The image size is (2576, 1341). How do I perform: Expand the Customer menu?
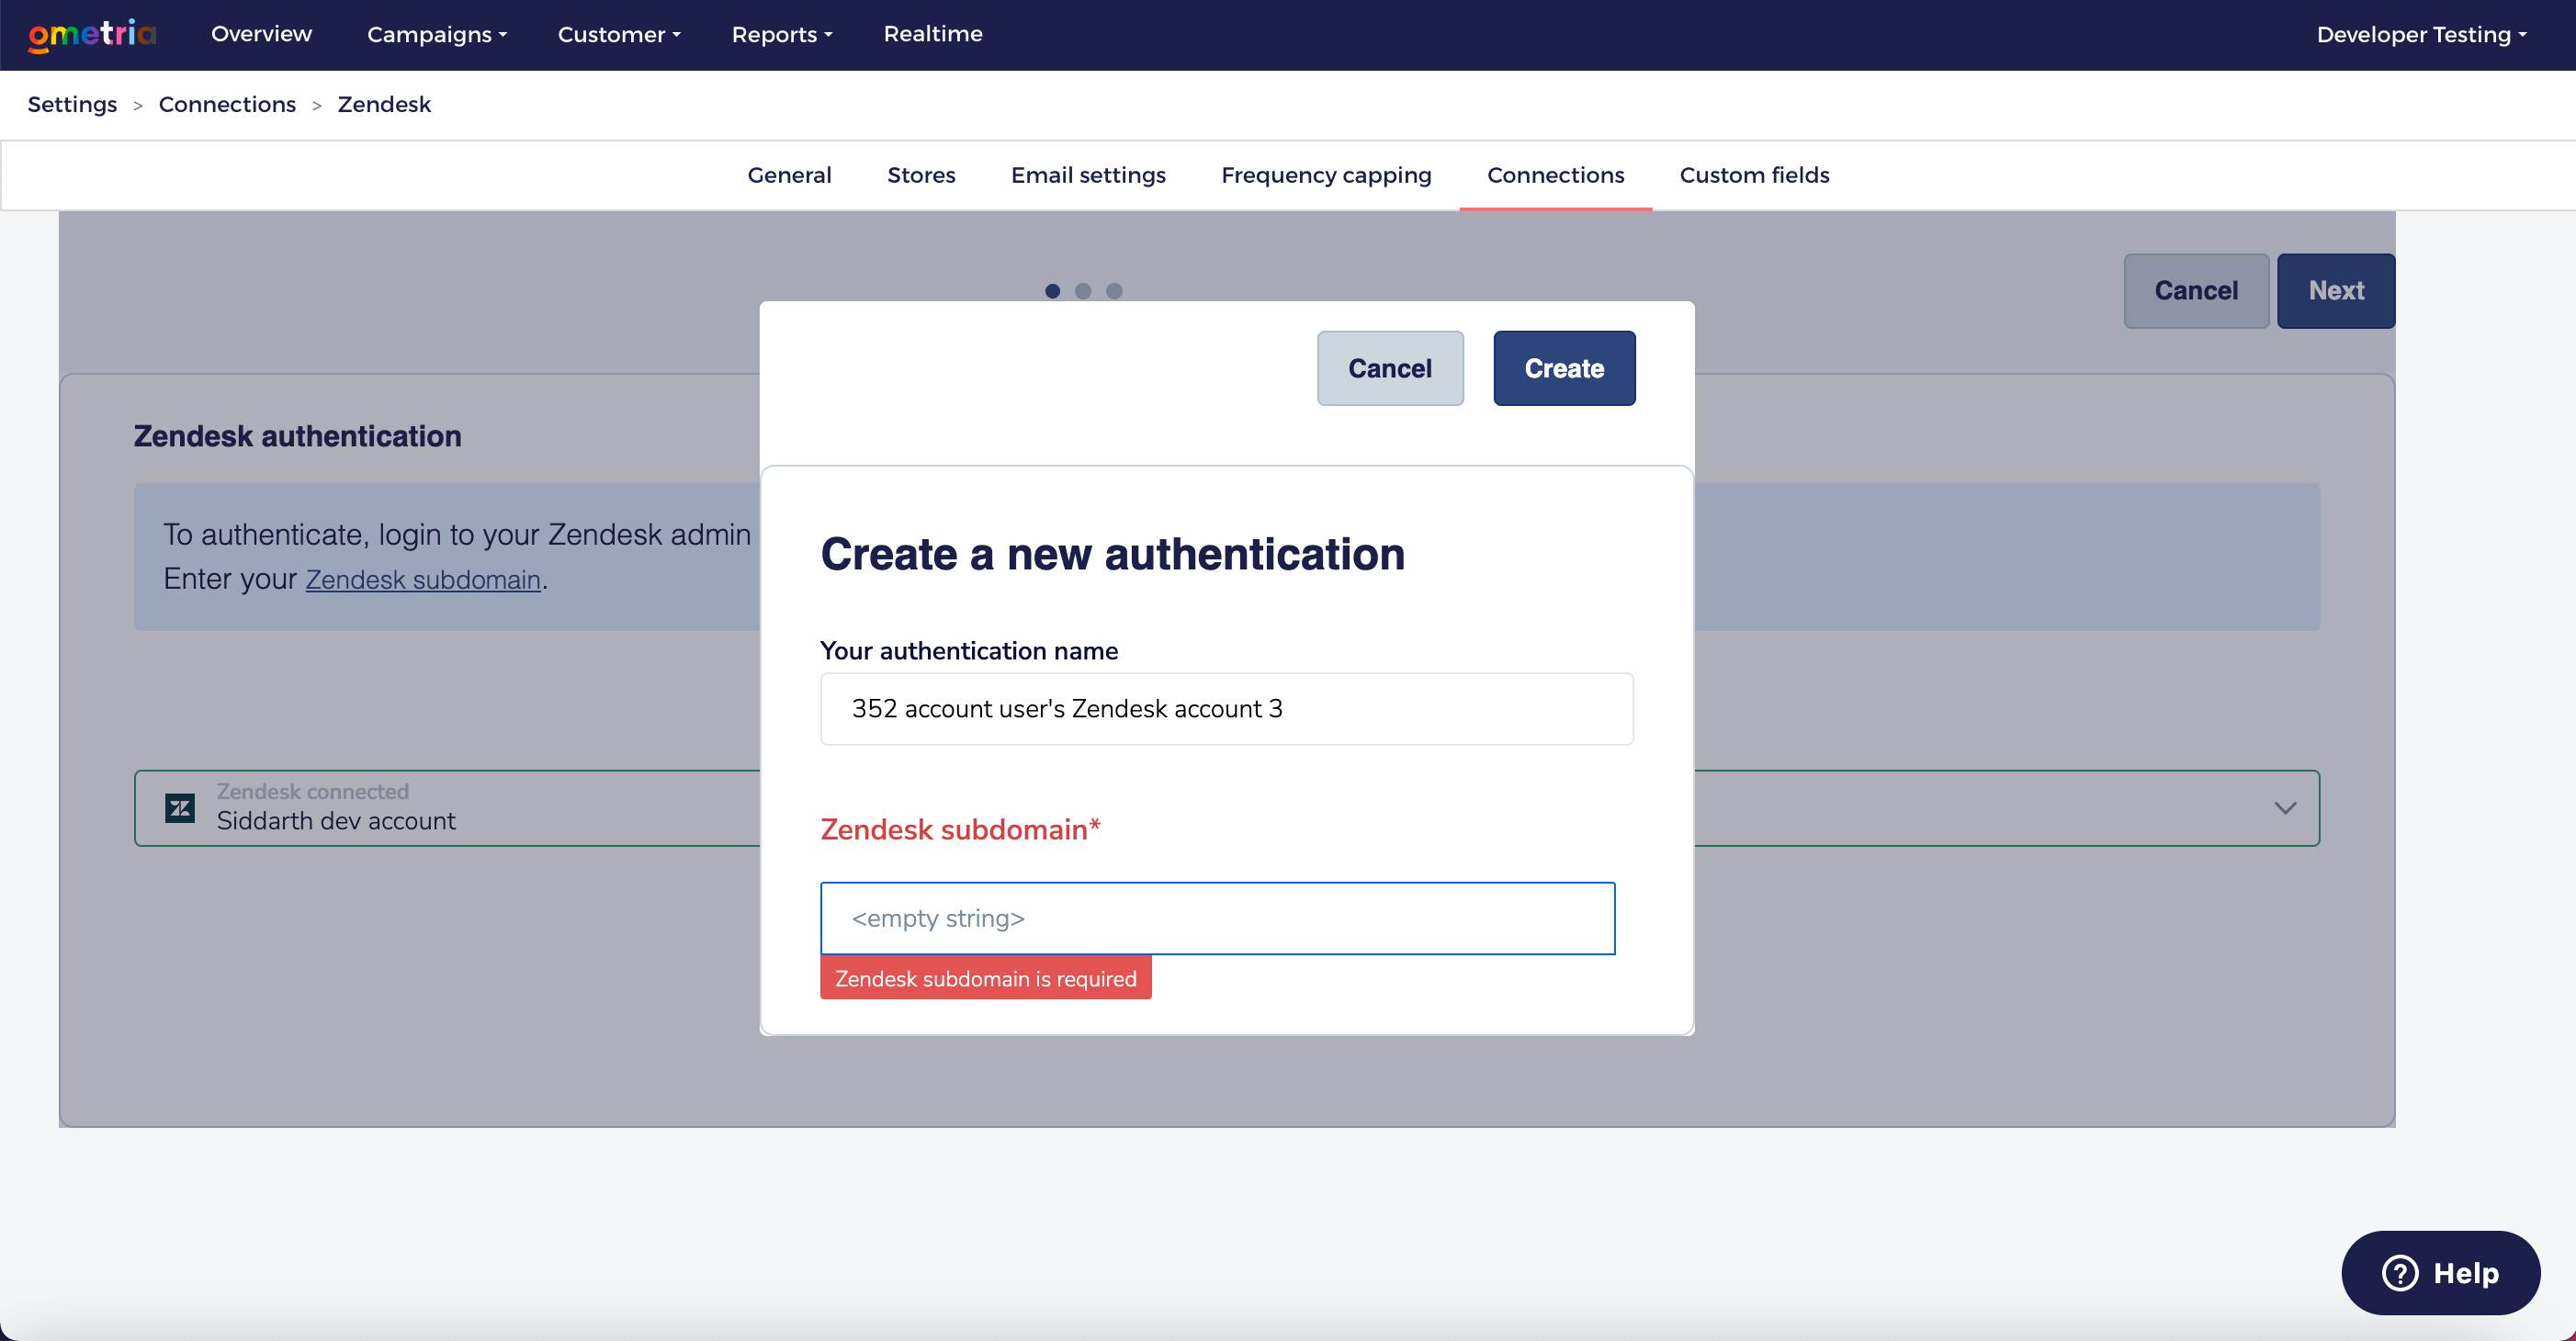(619, 34)
